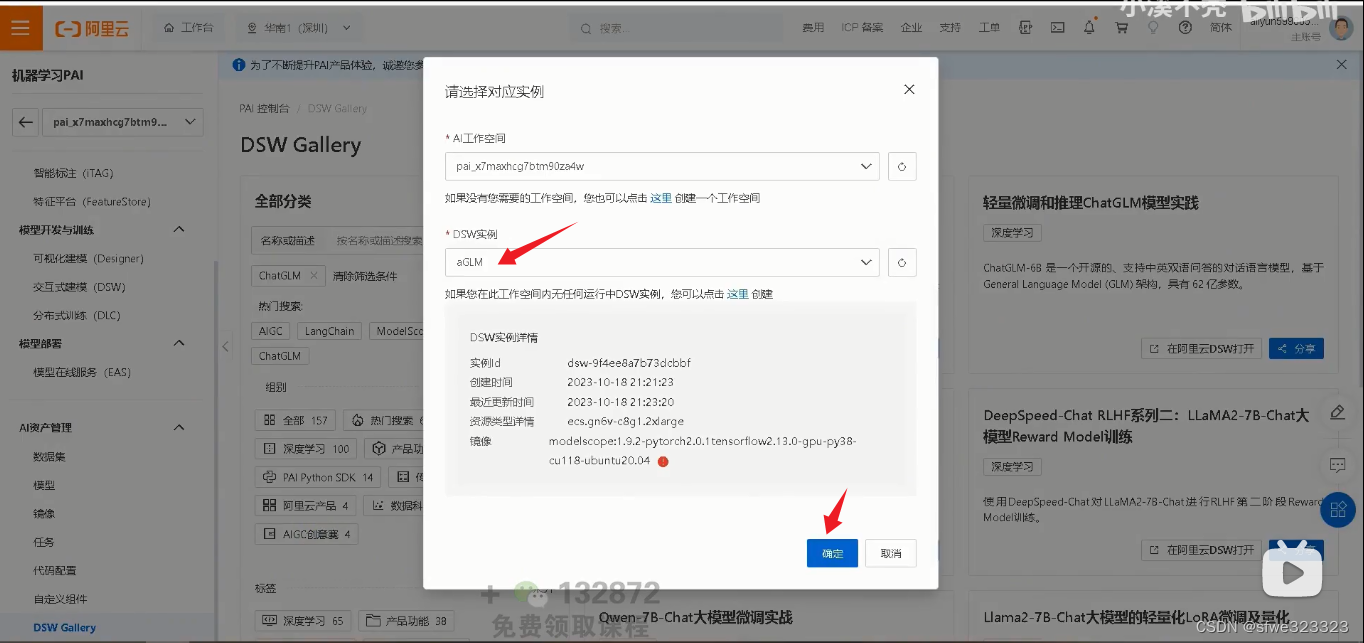The width and height of the screenshot is (1364, 643).
Task: Select the 全部 157 category
Action: pyautogui.click(x=295, y=420)
